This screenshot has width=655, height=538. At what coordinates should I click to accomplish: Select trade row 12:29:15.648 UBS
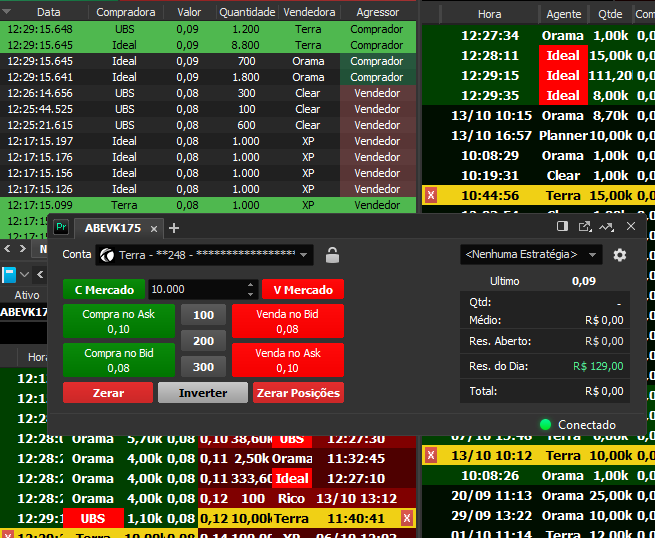tap(208, 29)
